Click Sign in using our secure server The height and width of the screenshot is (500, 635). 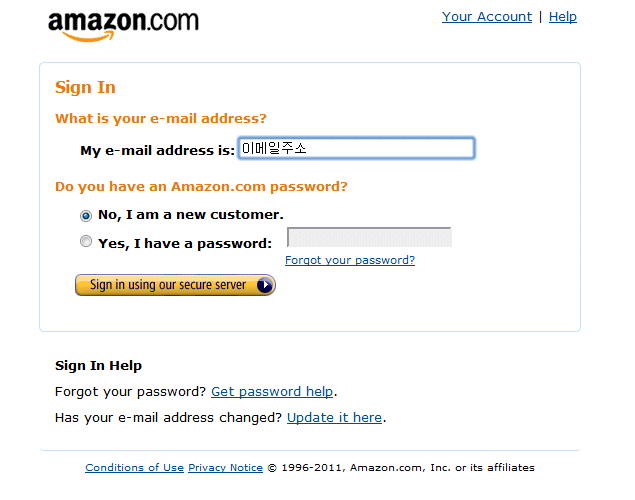point(175,285)
